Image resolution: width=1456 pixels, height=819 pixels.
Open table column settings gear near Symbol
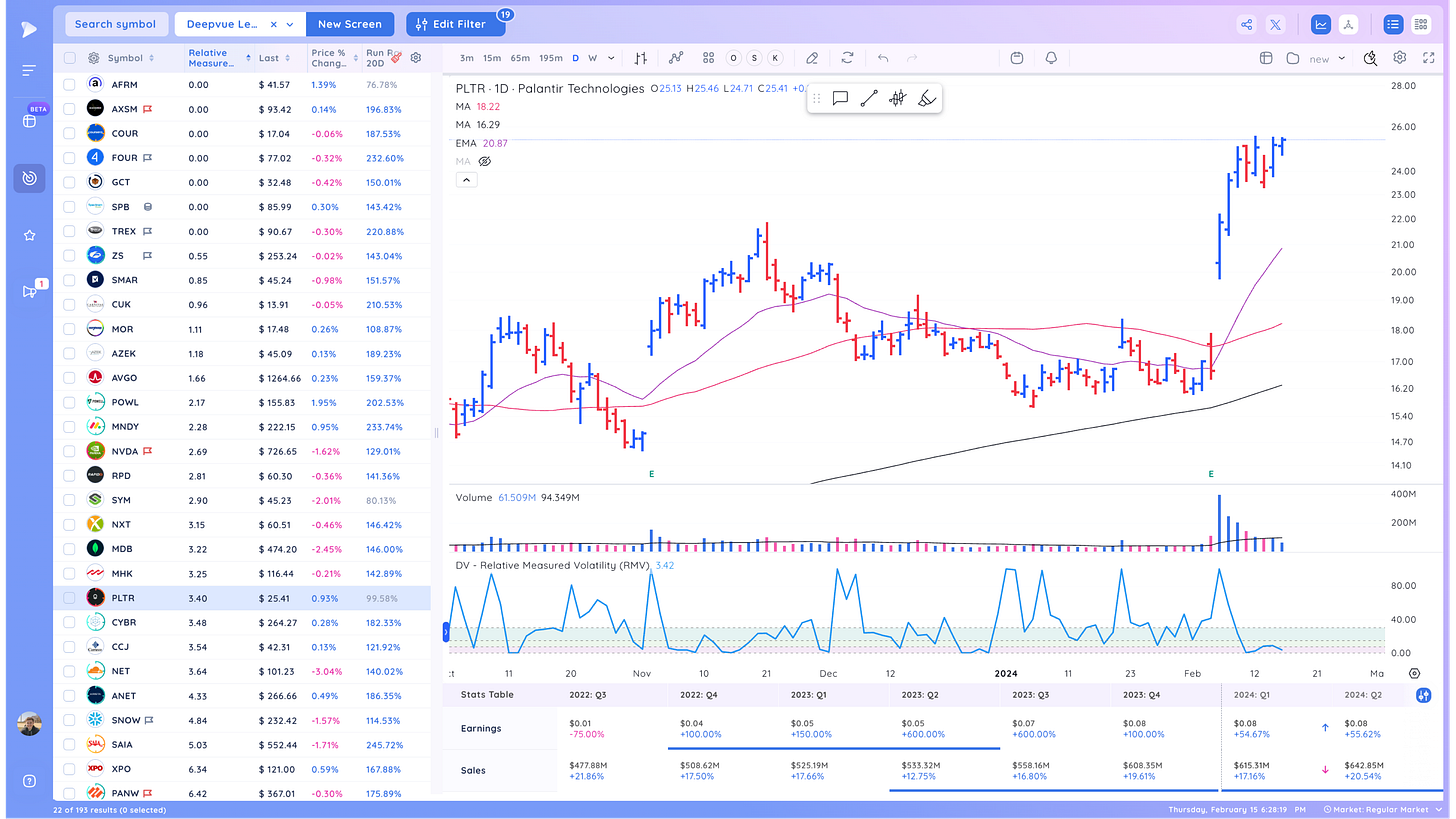click(x=94, y=58)
